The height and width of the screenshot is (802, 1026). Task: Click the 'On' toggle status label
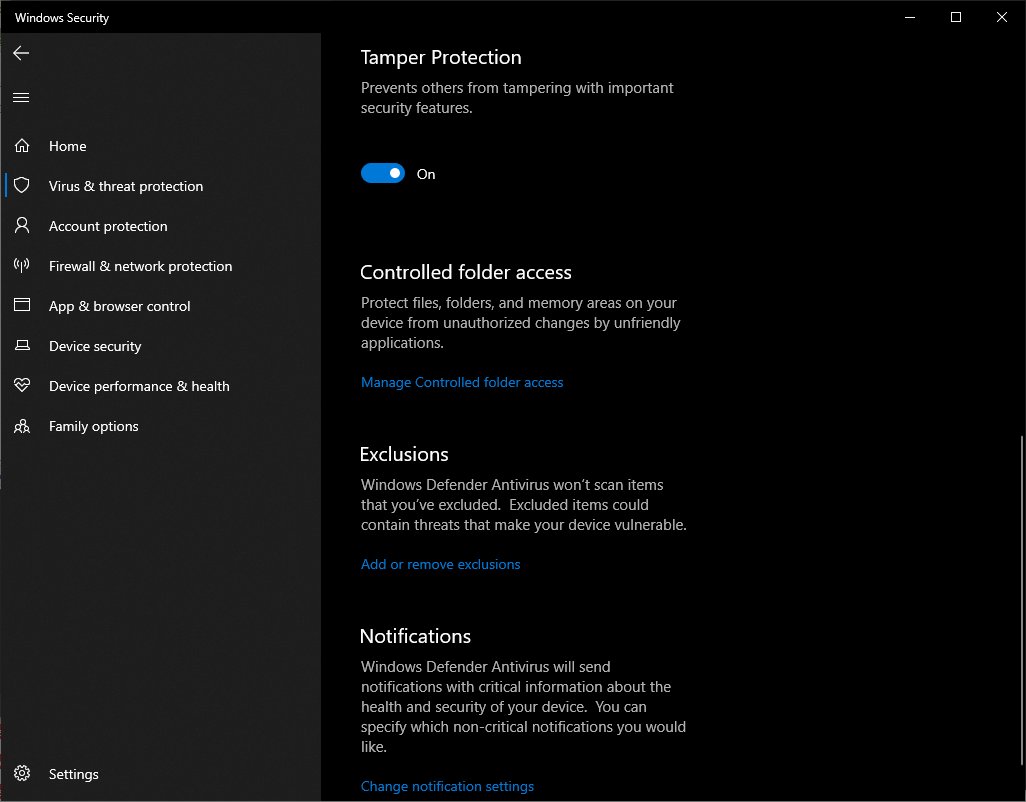[426, 174]
